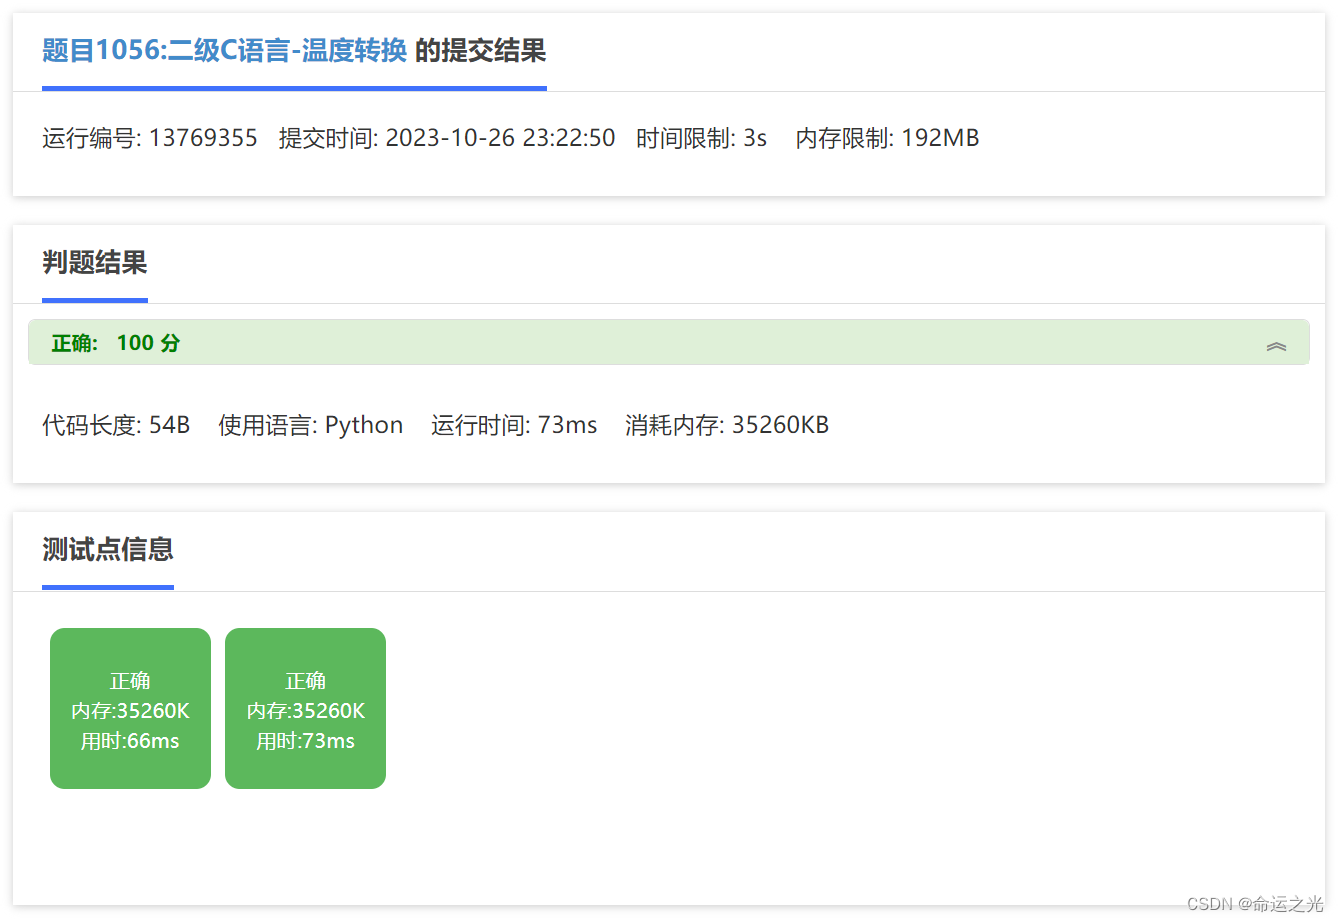1339x922 pixels.
Task: Click the double-chevron icon on the green bar
Action: pyautogui.click(x=1276, y=343)
